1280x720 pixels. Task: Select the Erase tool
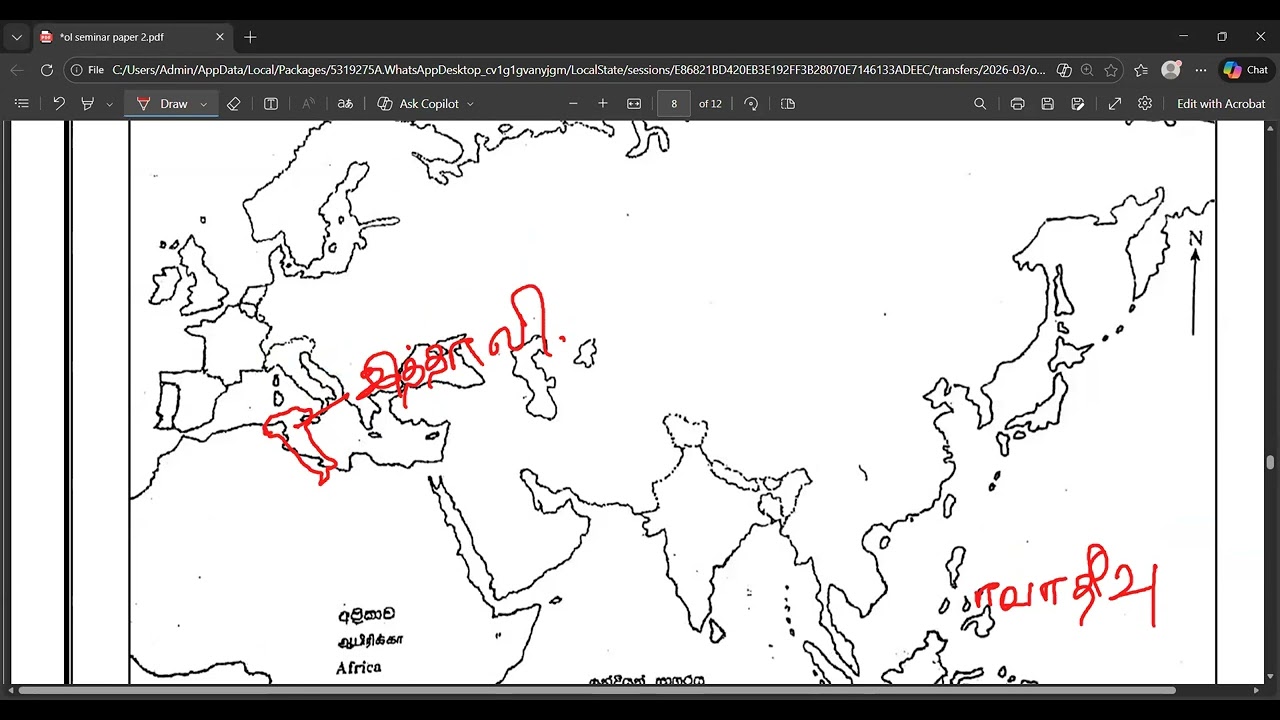pos(234,104)
